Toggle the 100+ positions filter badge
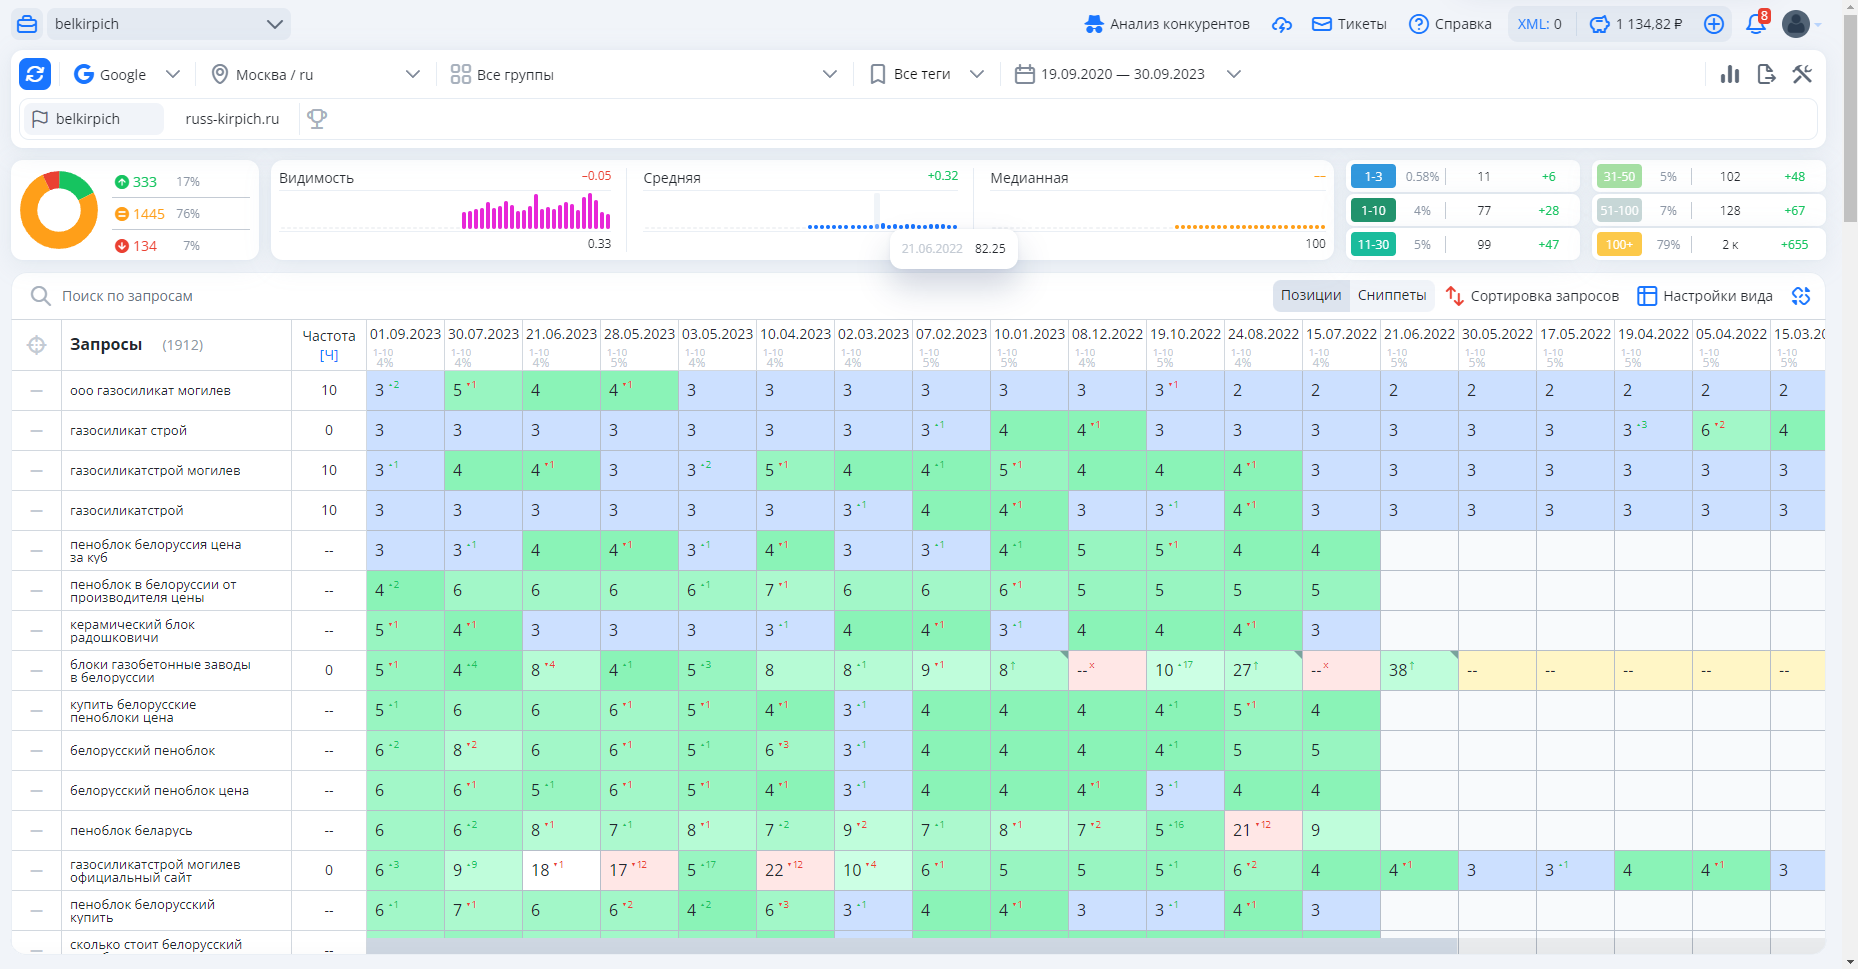 point(1619,244)
